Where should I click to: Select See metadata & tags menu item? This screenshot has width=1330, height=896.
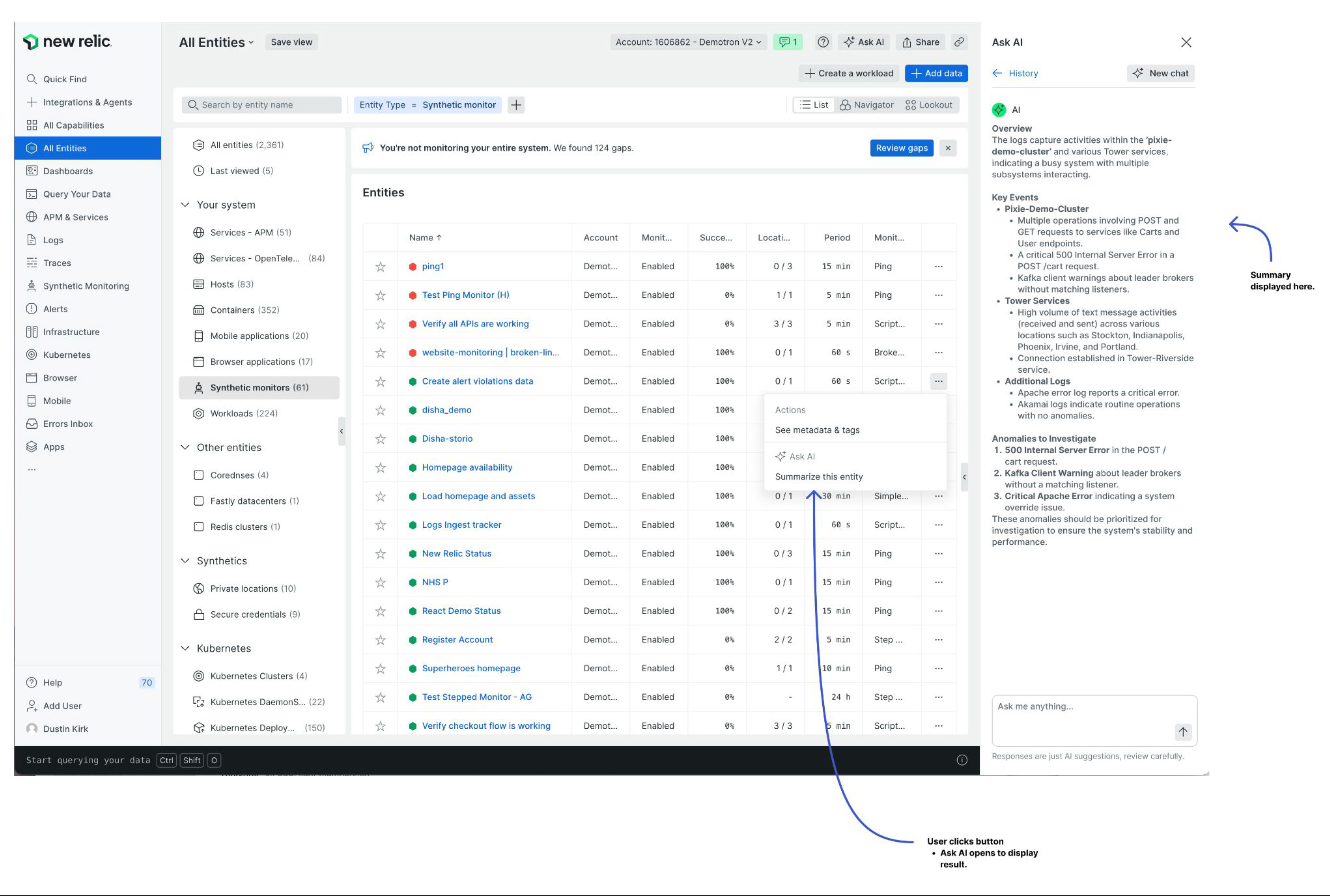(x=817, y=430)
